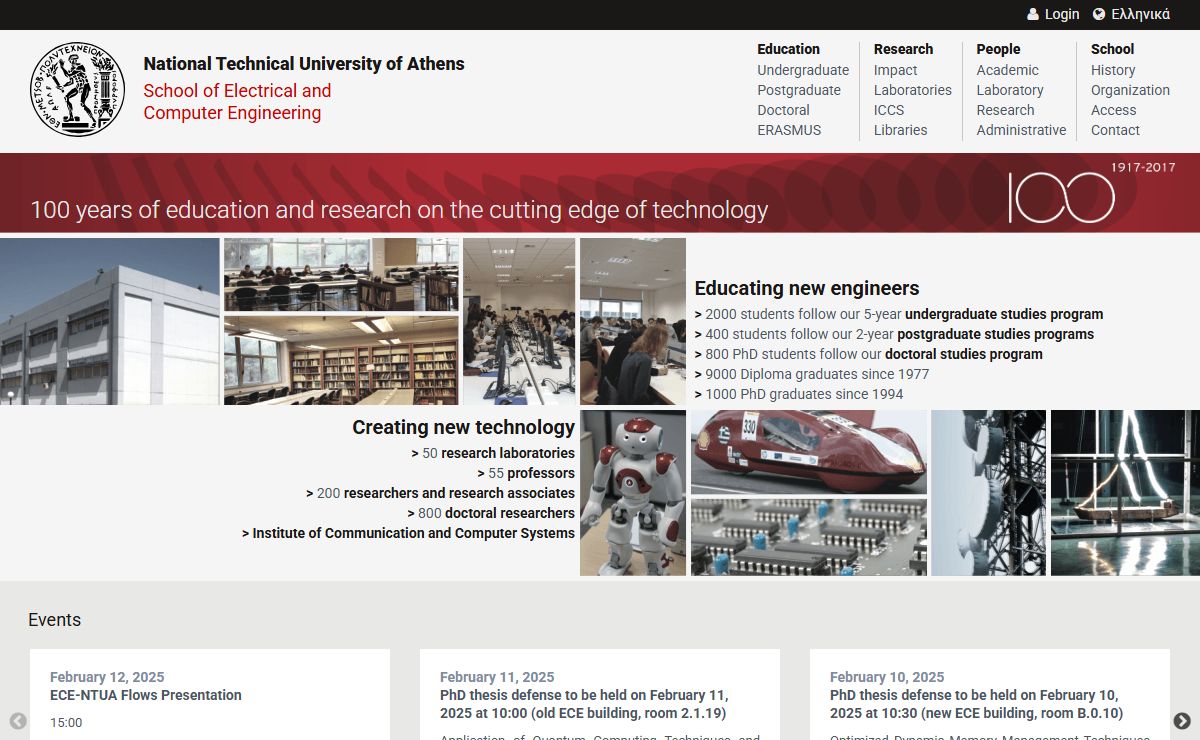Click the Events section heading
The height and width of the screenshot is (740, 1200).
coord(54,620)
